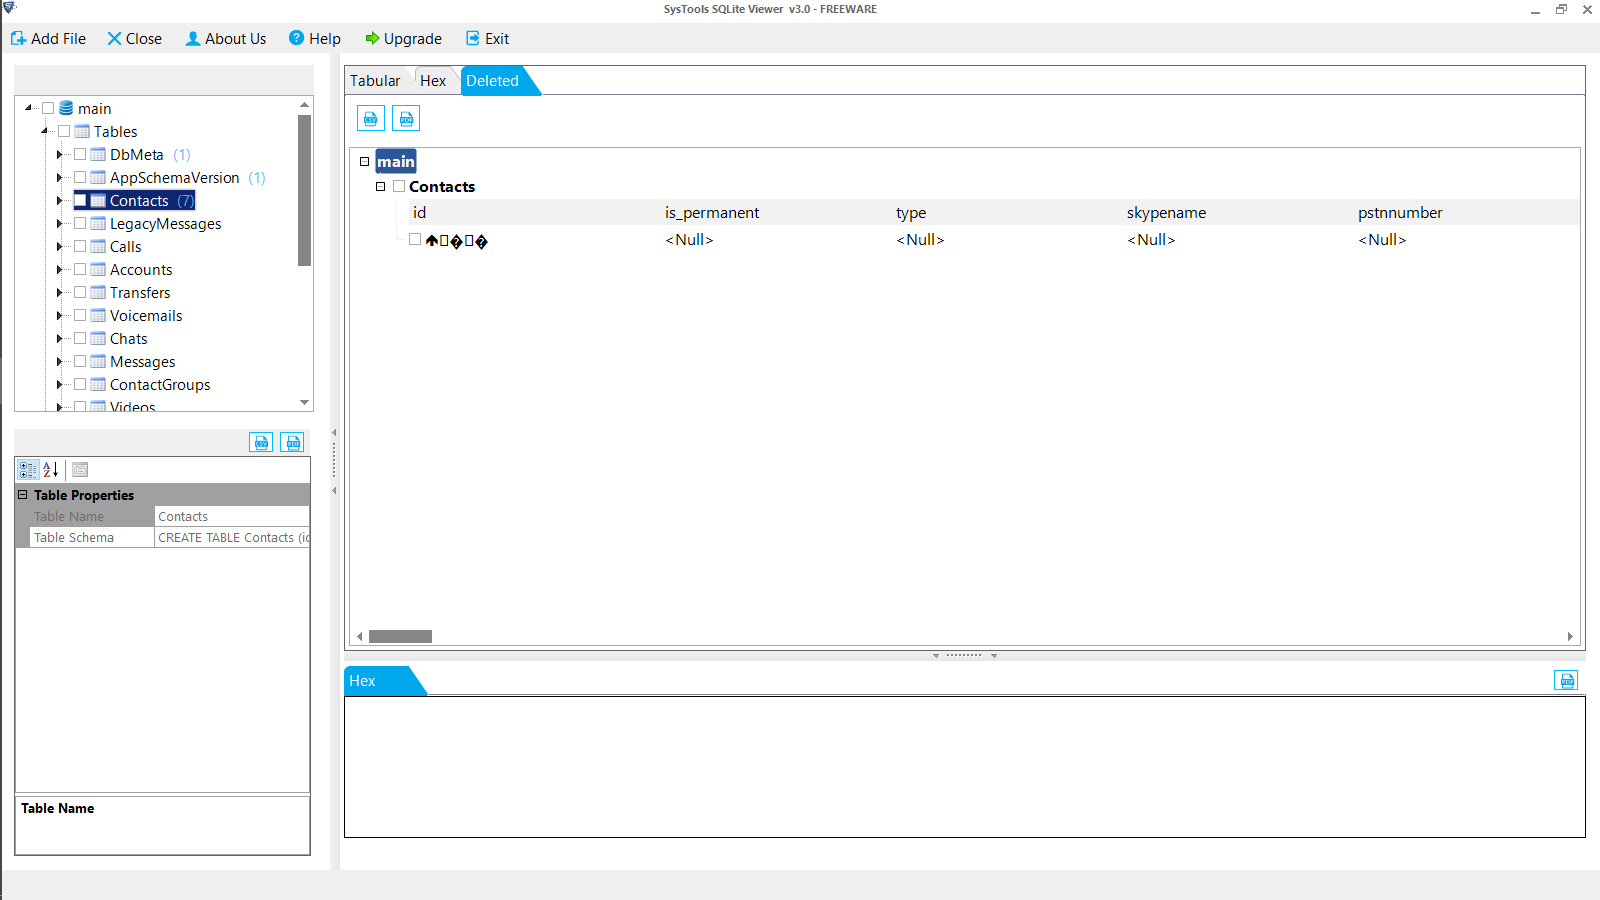
Task: Select the Transfers table
Action: click(140, 292)
